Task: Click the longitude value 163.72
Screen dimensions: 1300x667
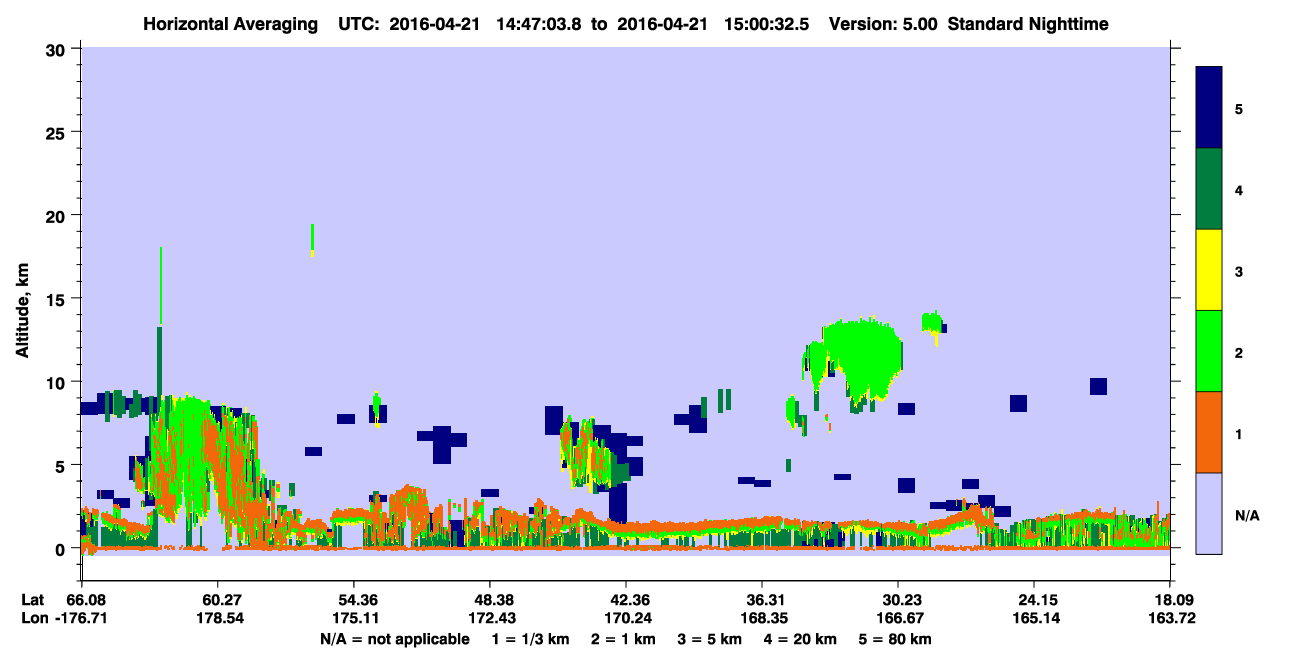Action: (1170, 618)
